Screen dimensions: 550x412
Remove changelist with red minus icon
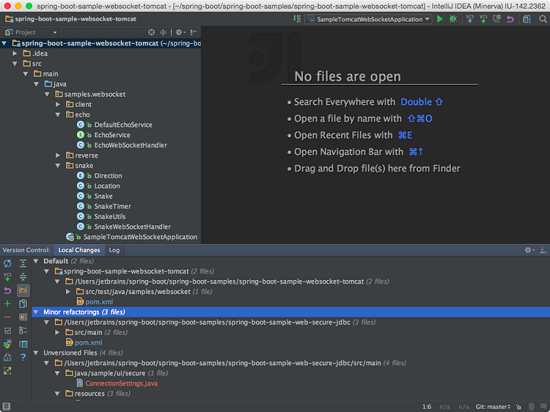(x=7, y=317)
